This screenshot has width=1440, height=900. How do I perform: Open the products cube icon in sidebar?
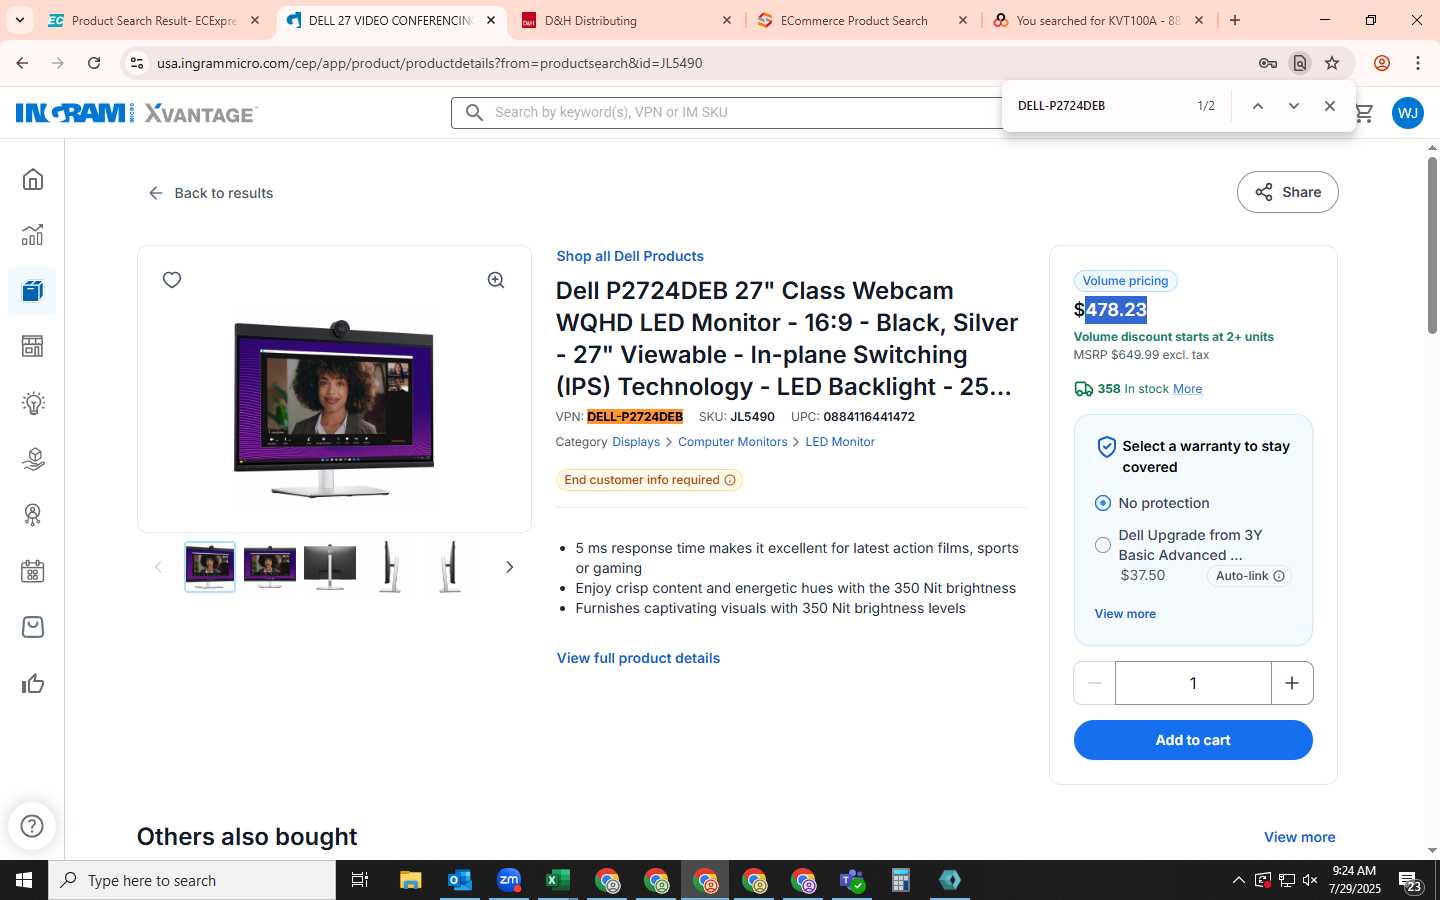[x=33, y=291]
